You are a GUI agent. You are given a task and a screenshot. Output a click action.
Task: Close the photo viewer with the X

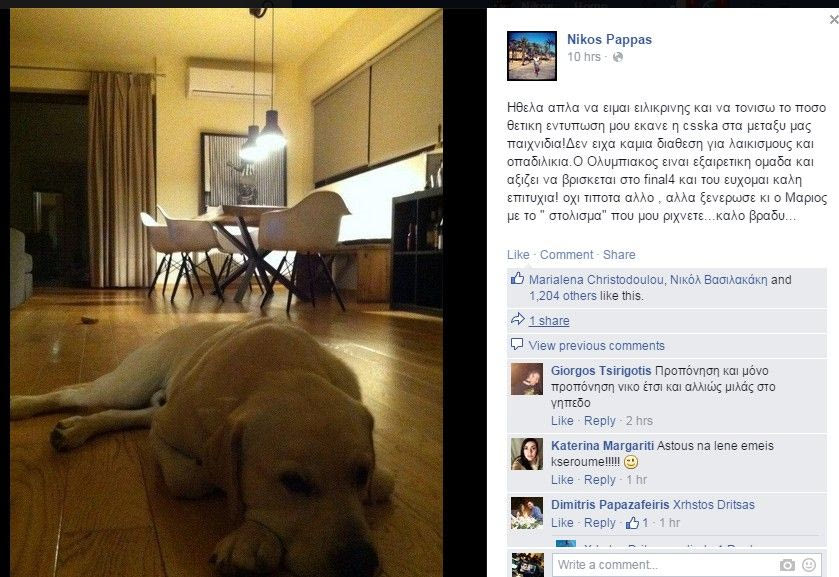[834, 20]
